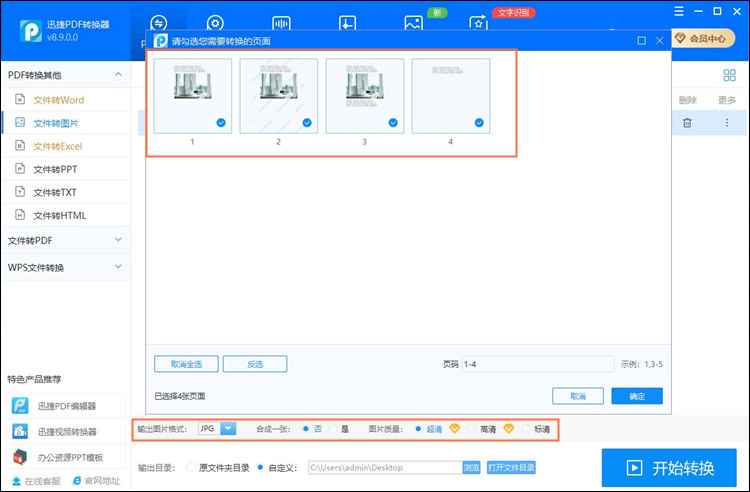Start conversion with 开始转换 button
The image size is (750, 492).
click(x=669, y=468)
